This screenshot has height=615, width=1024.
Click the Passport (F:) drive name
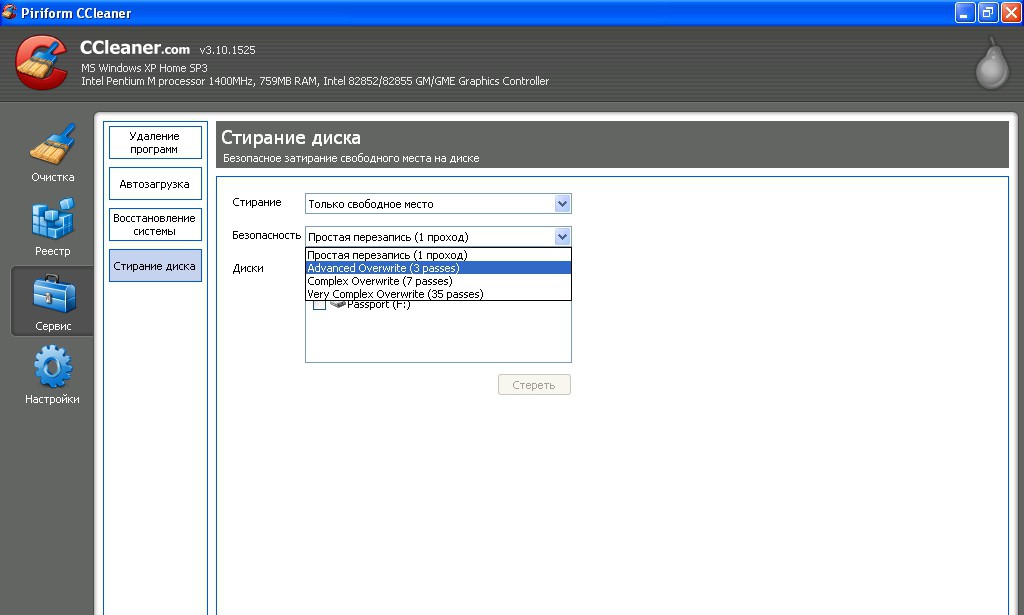[379, 305]
